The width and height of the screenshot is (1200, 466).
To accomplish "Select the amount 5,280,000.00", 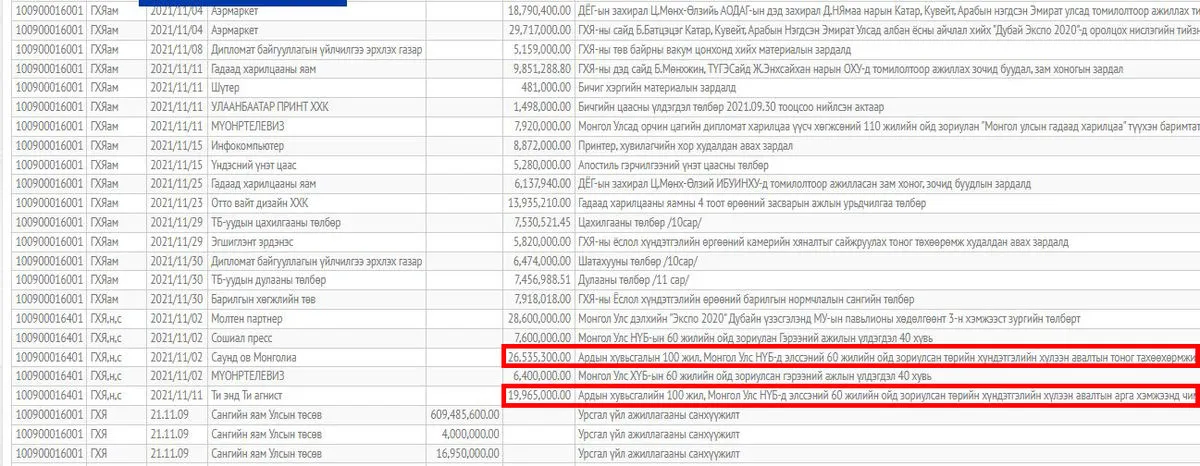I will pyautogui.click(x=543, y=165).
